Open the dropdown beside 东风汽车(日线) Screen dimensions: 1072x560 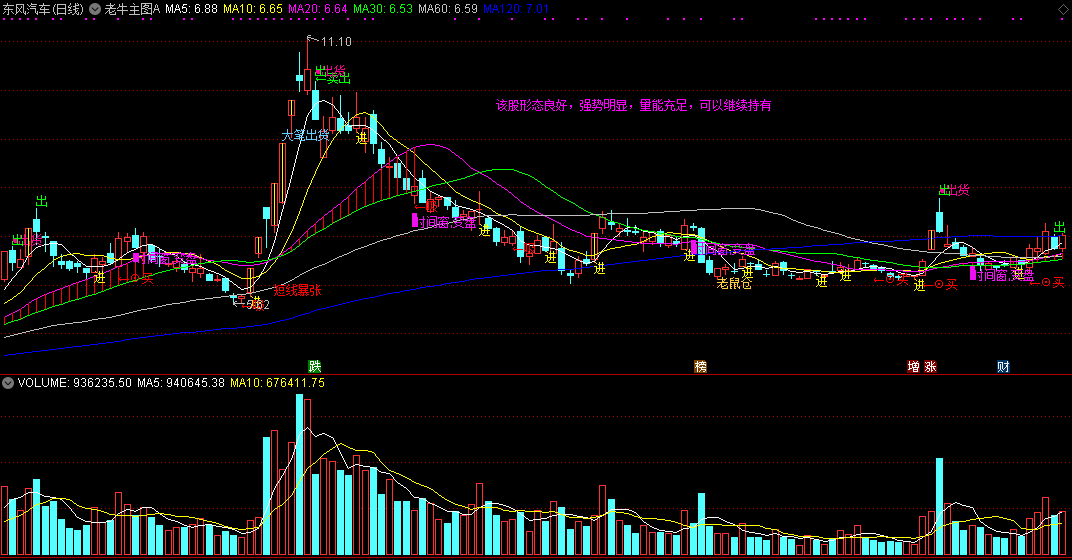[x=95, y=9]
